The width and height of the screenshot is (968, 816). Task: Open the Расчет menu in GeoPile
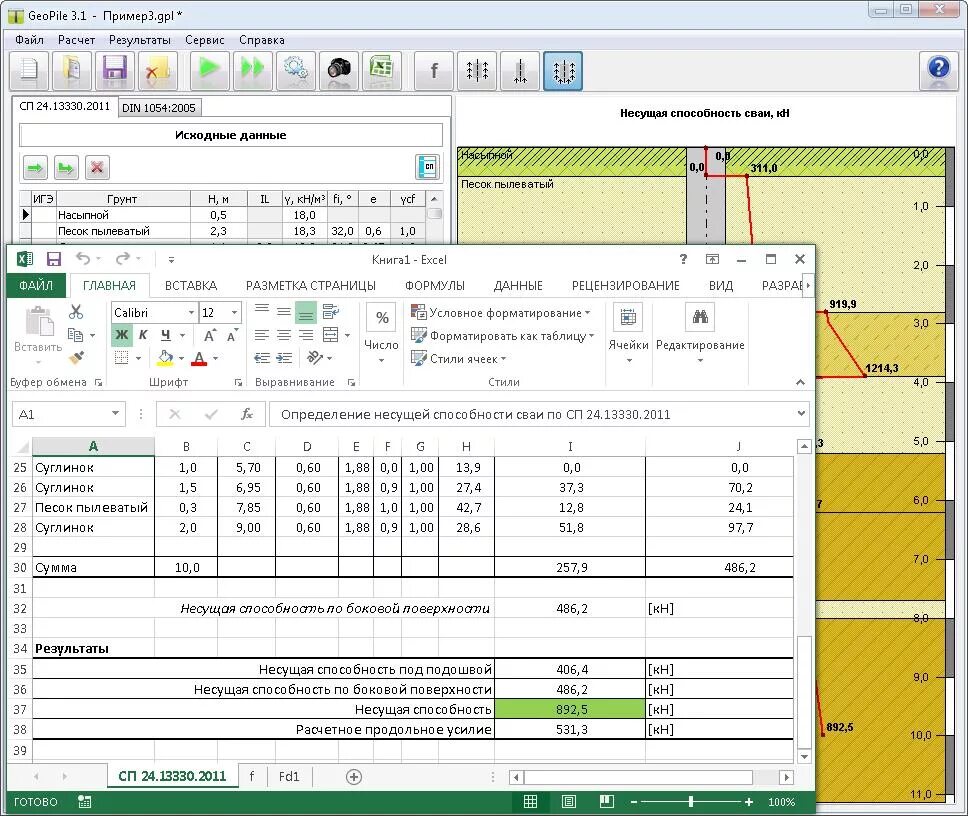coord(76,40)
